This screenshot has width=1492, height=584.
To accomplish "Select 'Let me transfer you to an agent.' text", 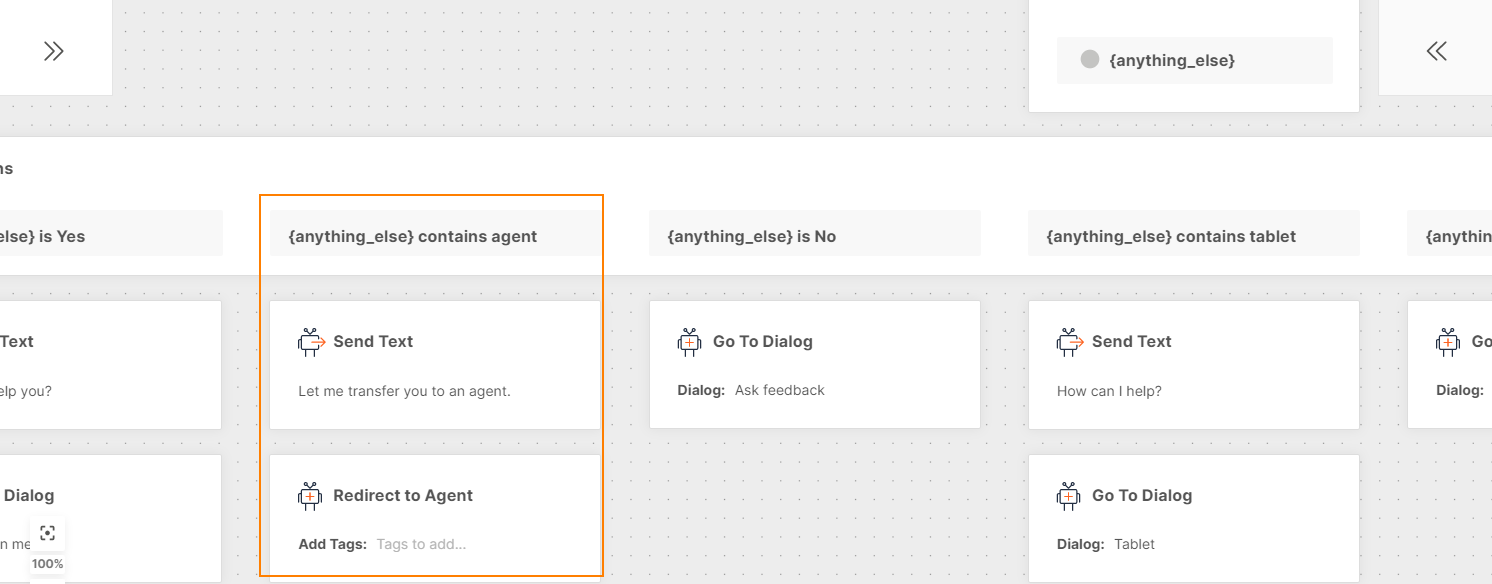I will click(404, 391).
